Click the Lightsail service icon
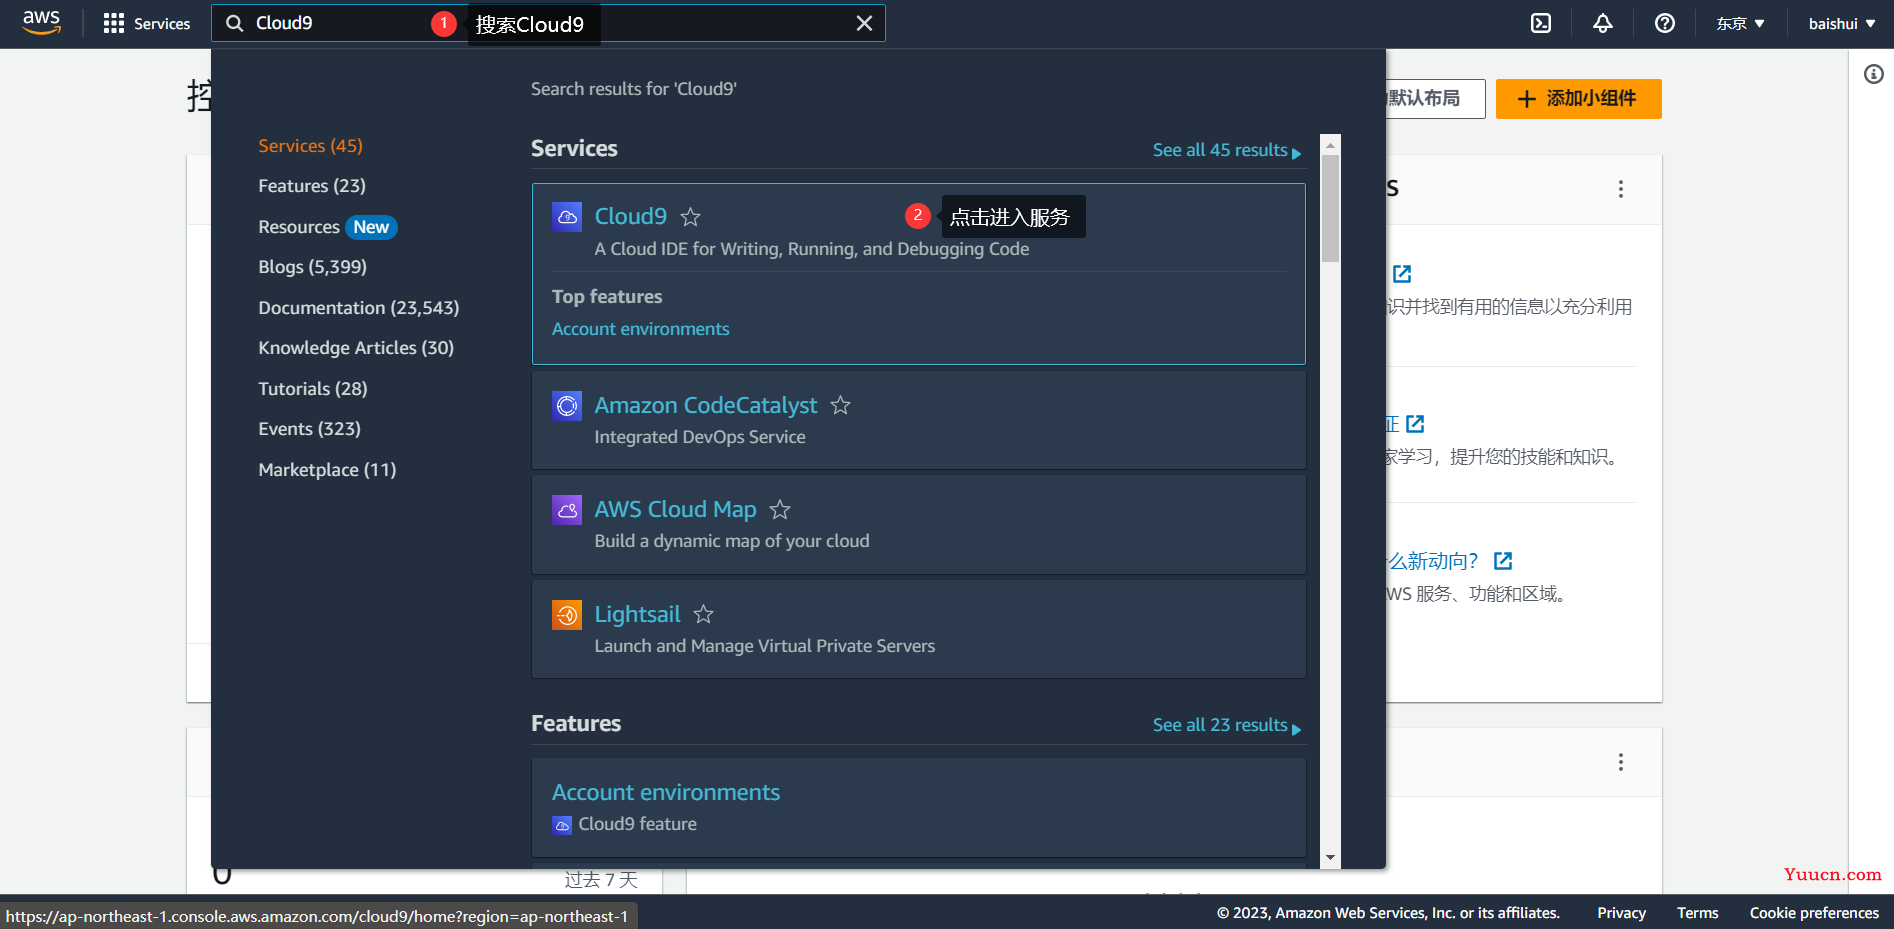The image size is (1894, 929). click(567, 614)
